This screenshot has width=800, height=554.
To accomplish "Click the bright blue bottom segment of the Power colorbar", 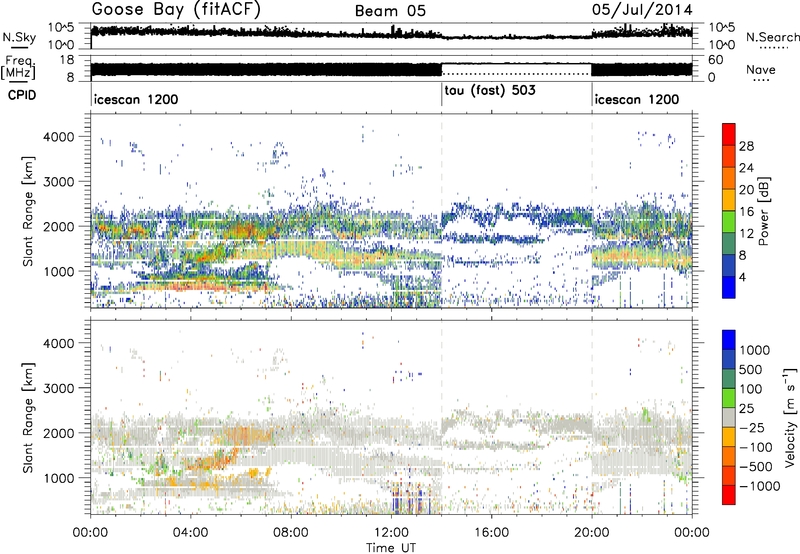I will tap(729, 287).
